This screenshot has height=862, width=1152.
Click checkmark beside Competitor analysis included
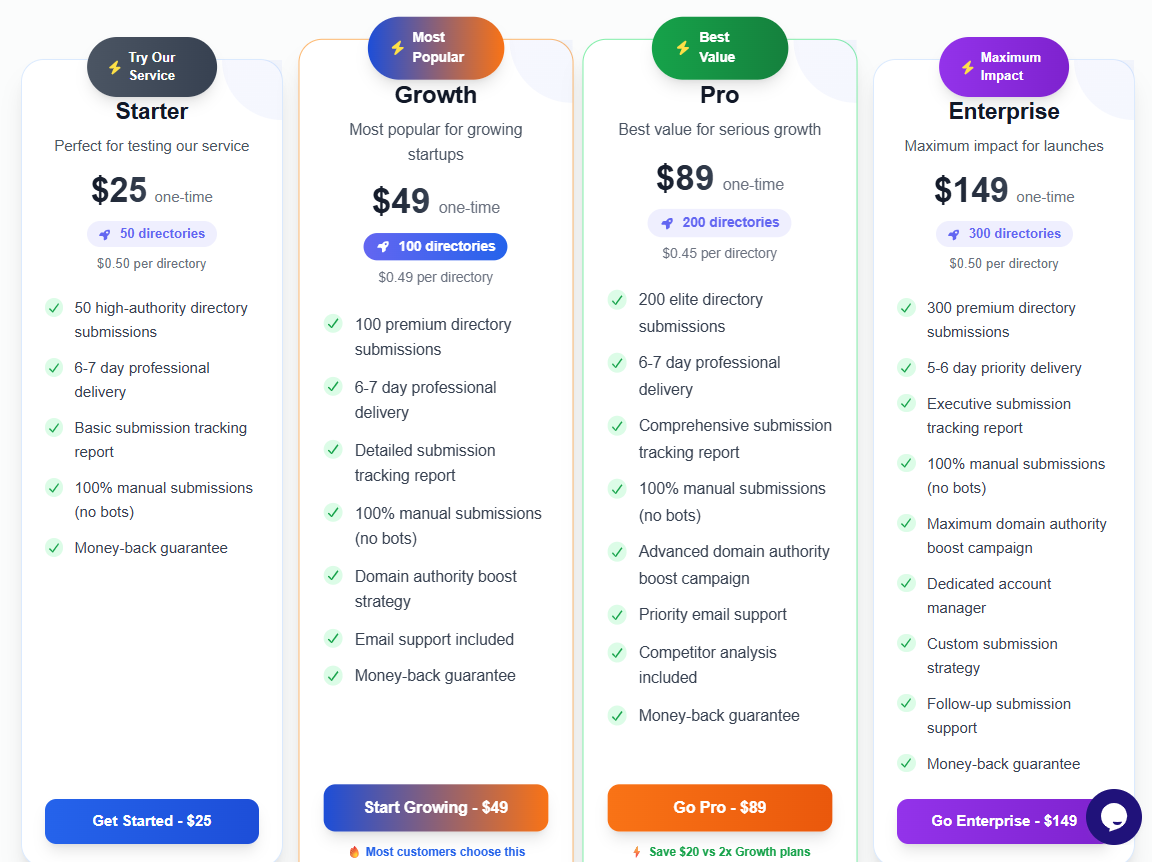coord(617,653)
